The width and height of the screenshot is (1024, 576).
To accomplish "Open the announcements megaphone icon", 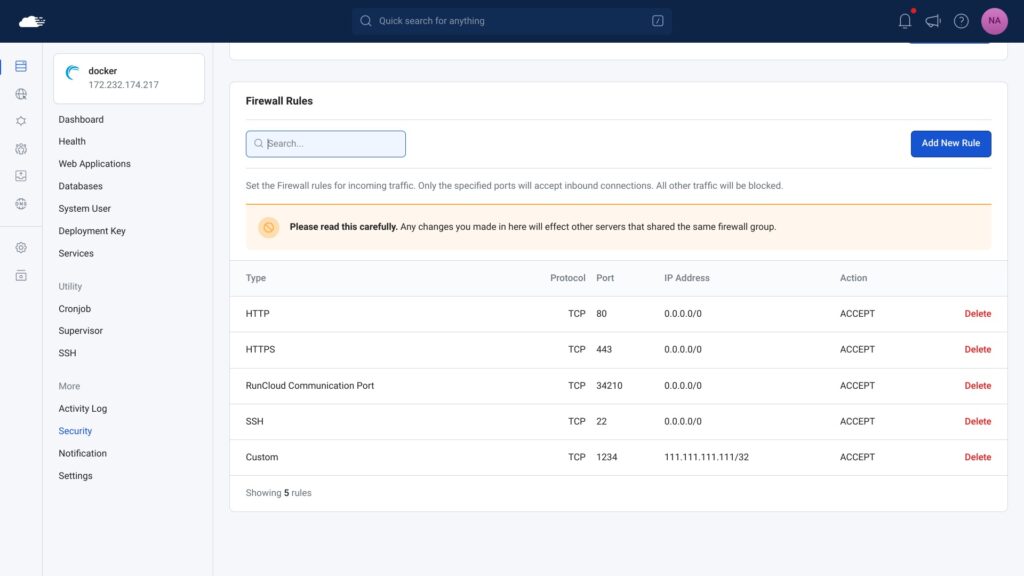I will pos(933,21).
